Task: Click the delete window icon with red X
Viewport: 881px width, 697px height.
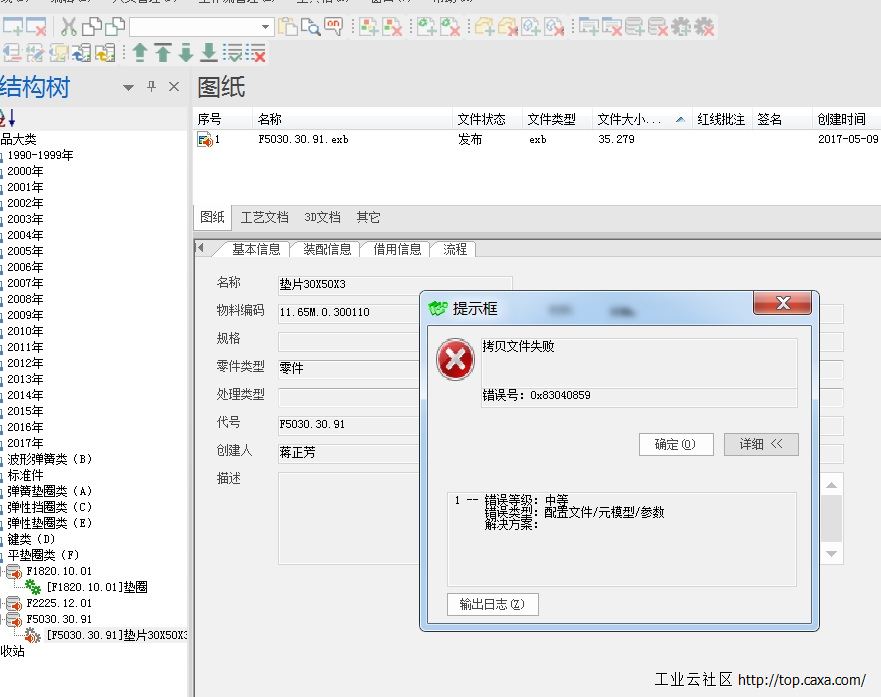Action: tap(36, 26)
